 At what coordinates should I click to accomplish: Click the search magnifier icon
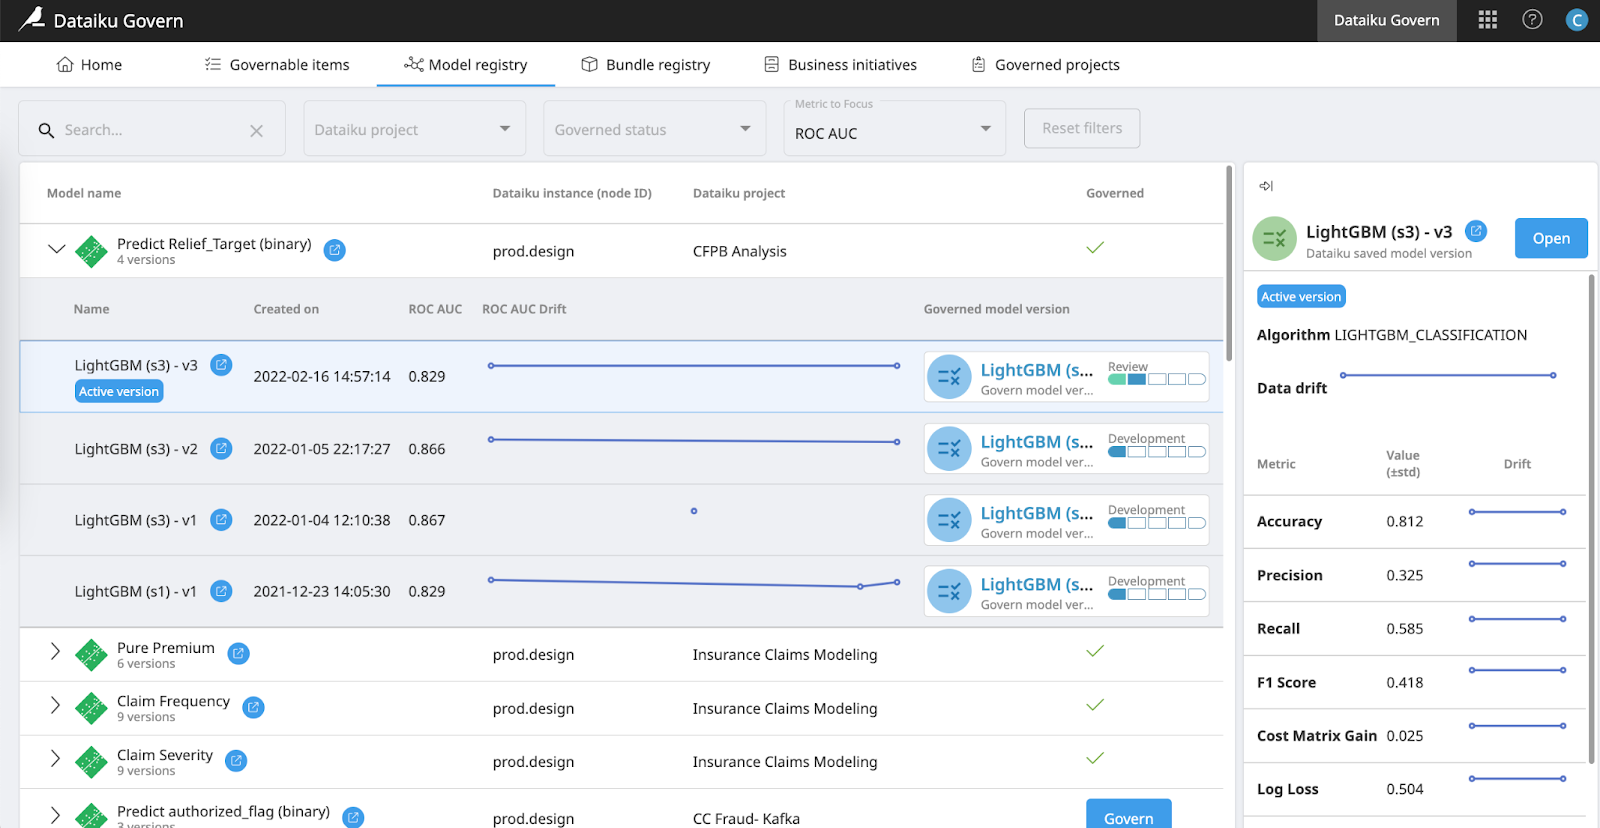tap(46, 130)
